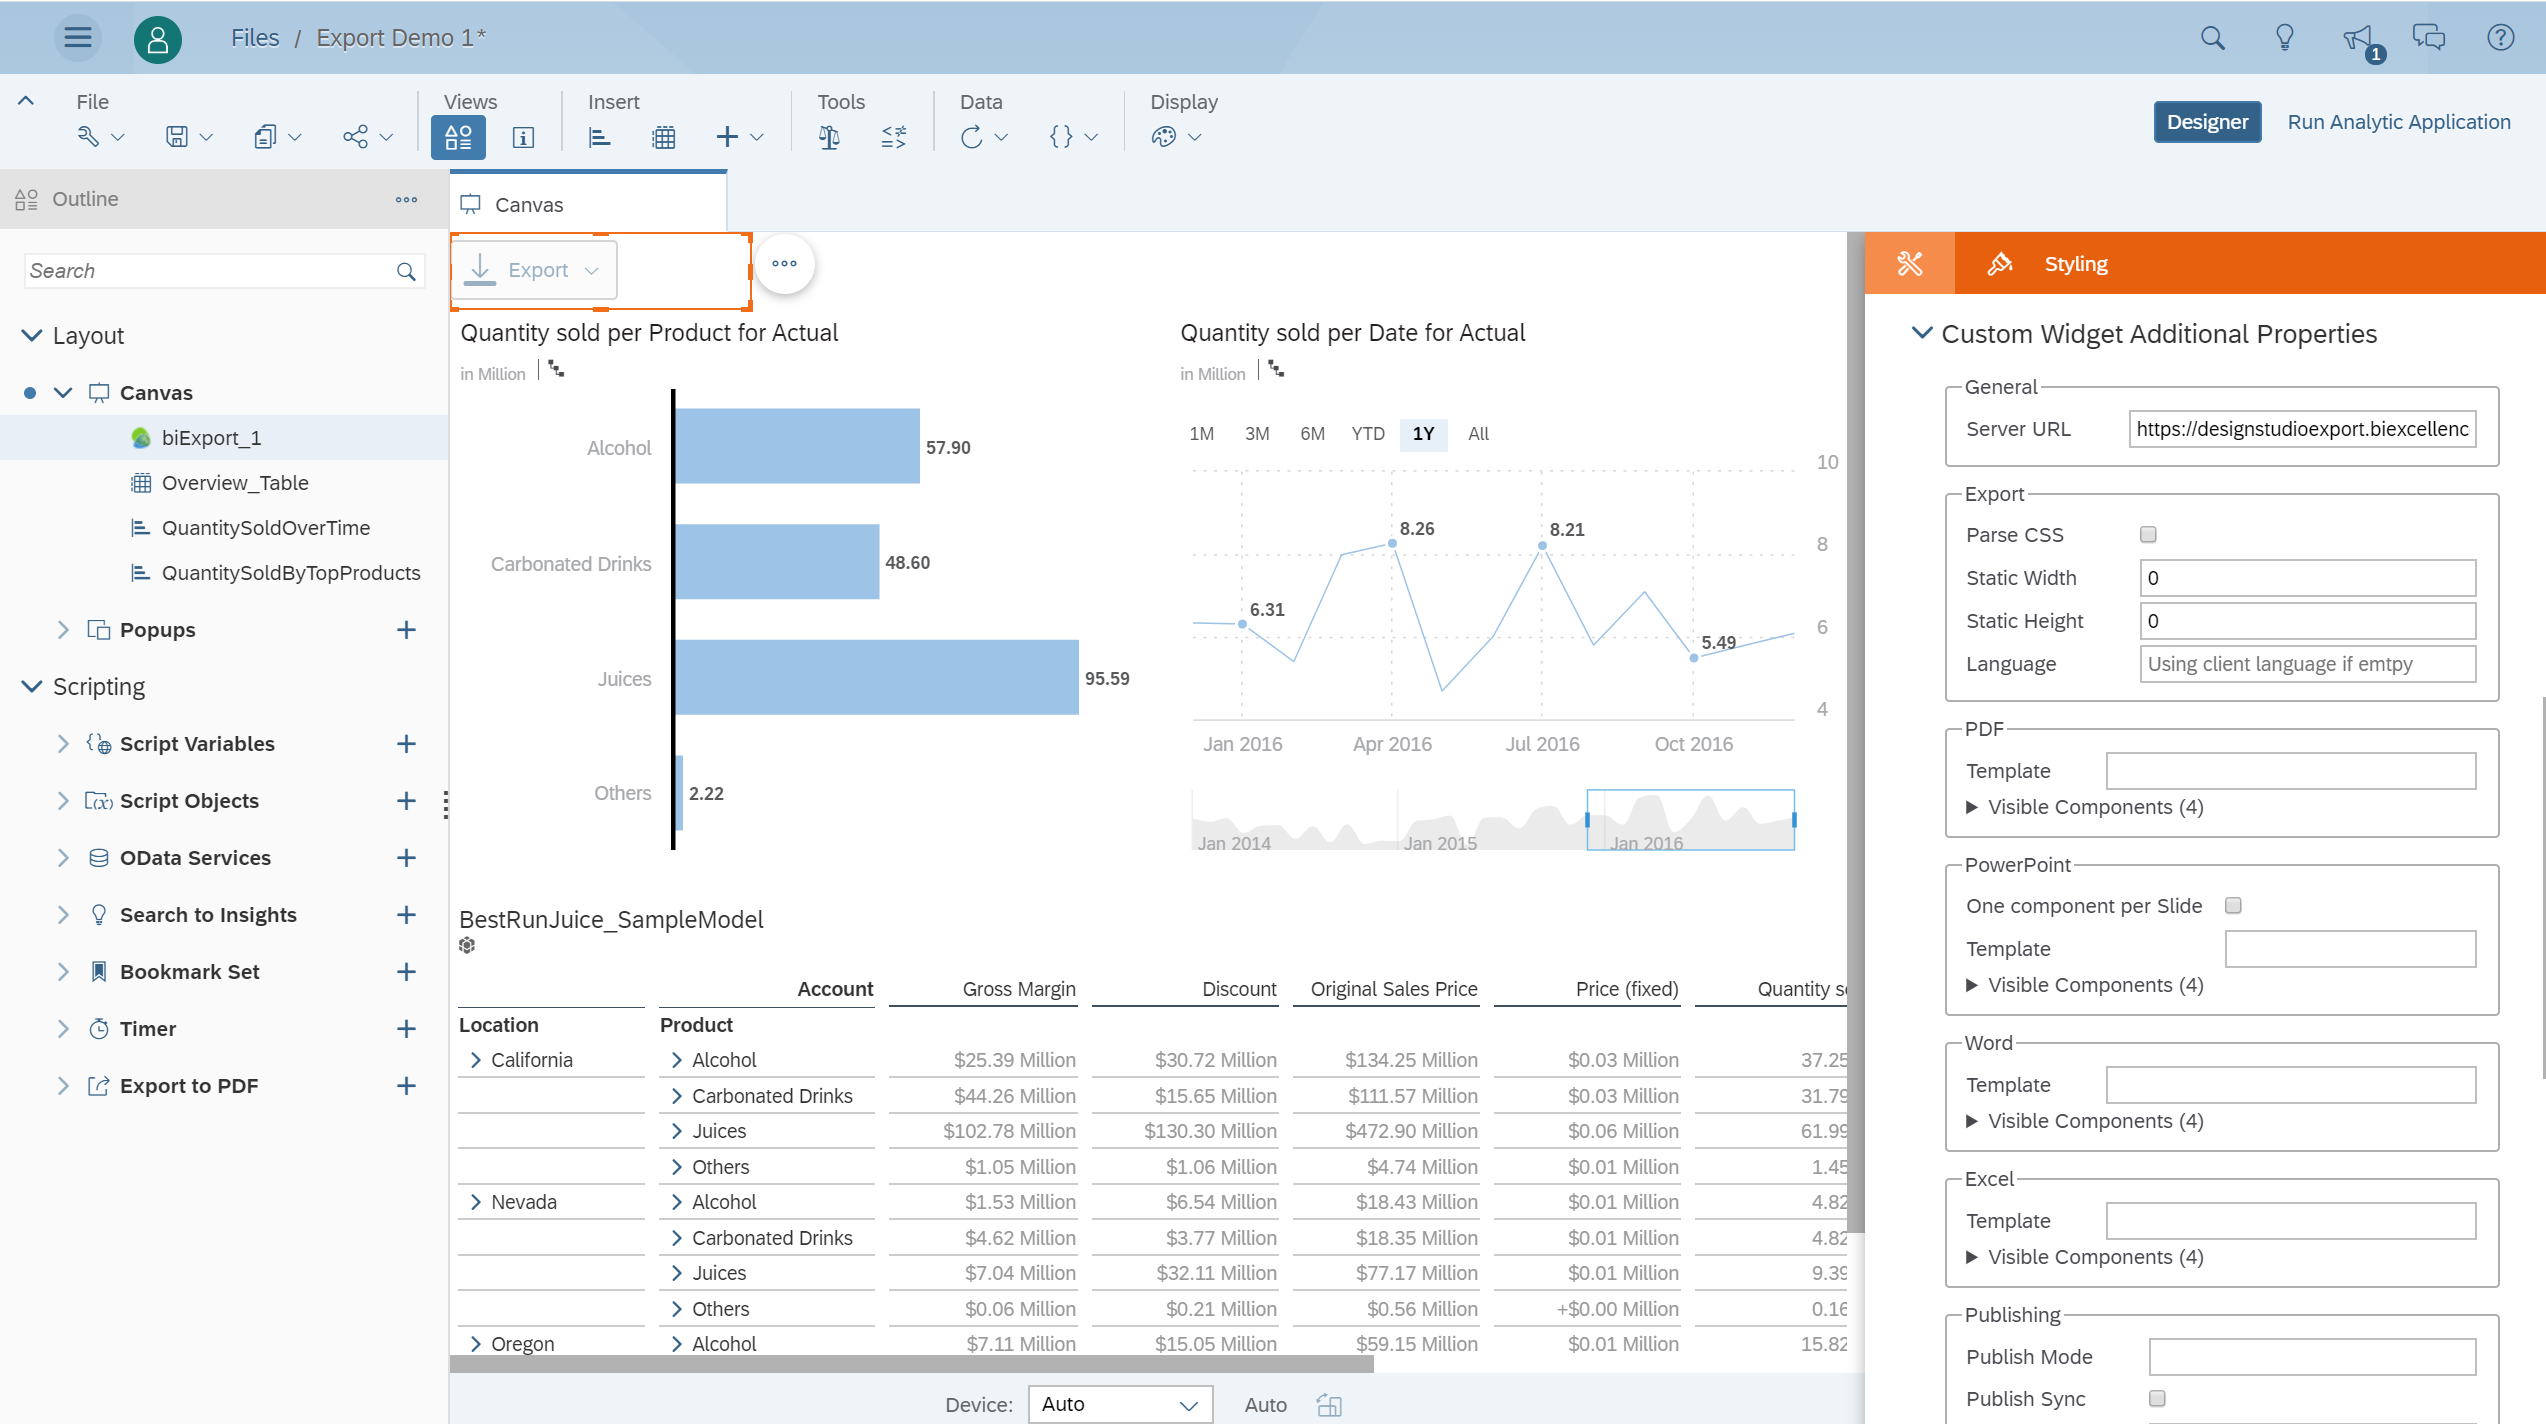Collapse Custom Widget Additional Properties section
2546x1424 pixels.
coord(1921,333)
